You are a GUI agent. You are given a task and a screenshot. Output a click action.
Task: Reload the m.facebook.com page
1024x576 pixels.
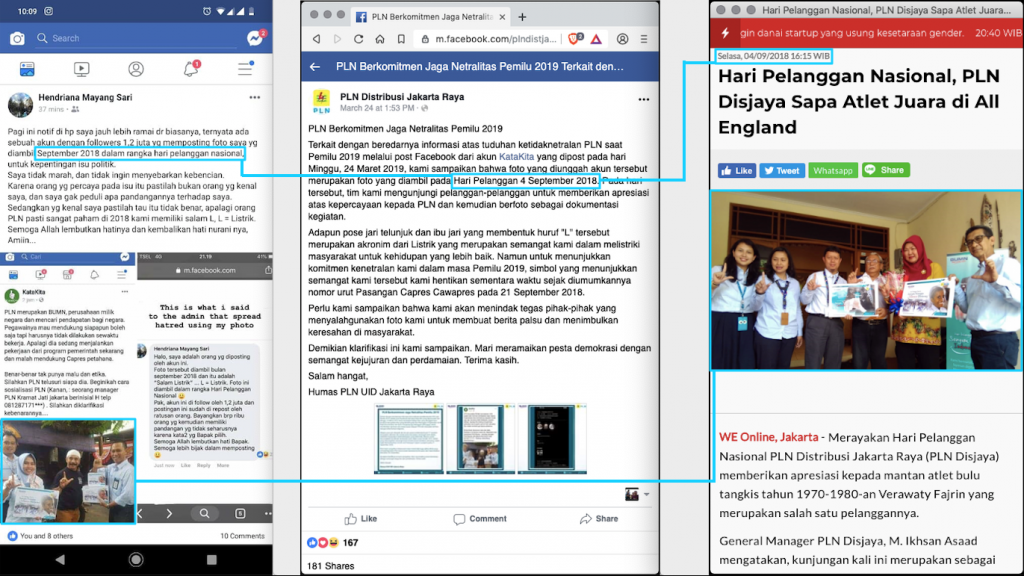[359, 39]
